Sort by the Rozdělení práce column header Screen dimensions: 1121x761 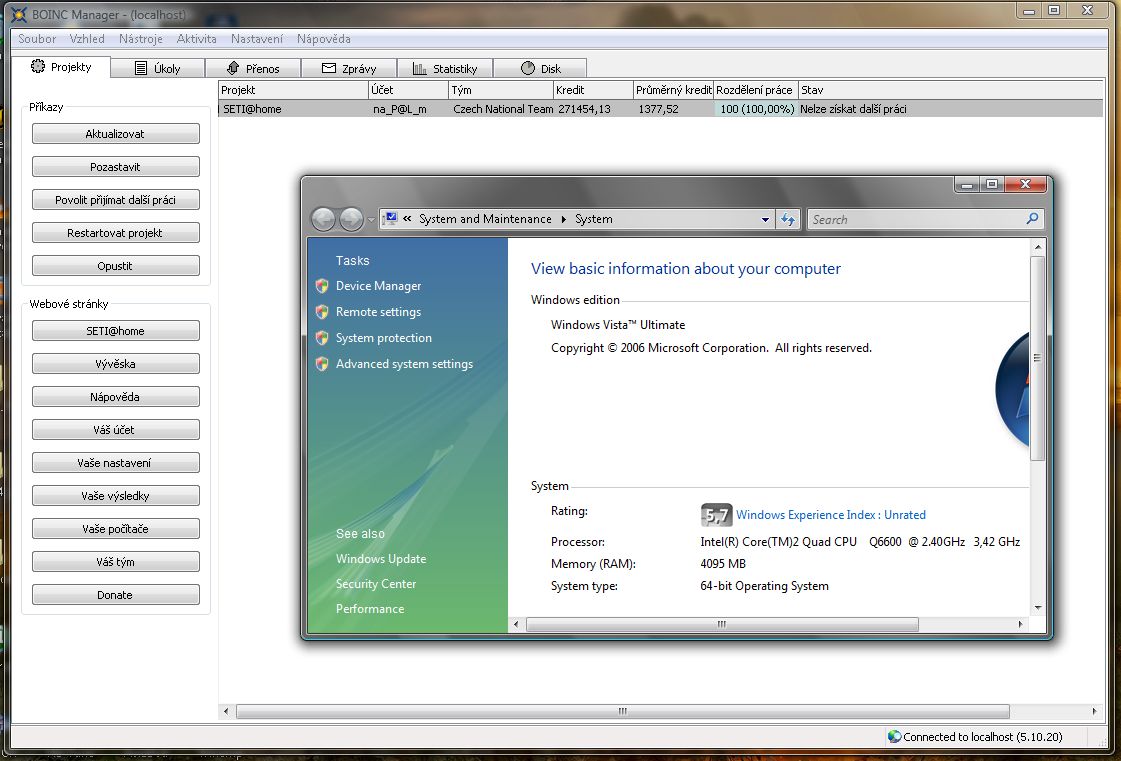coord(756,90)
